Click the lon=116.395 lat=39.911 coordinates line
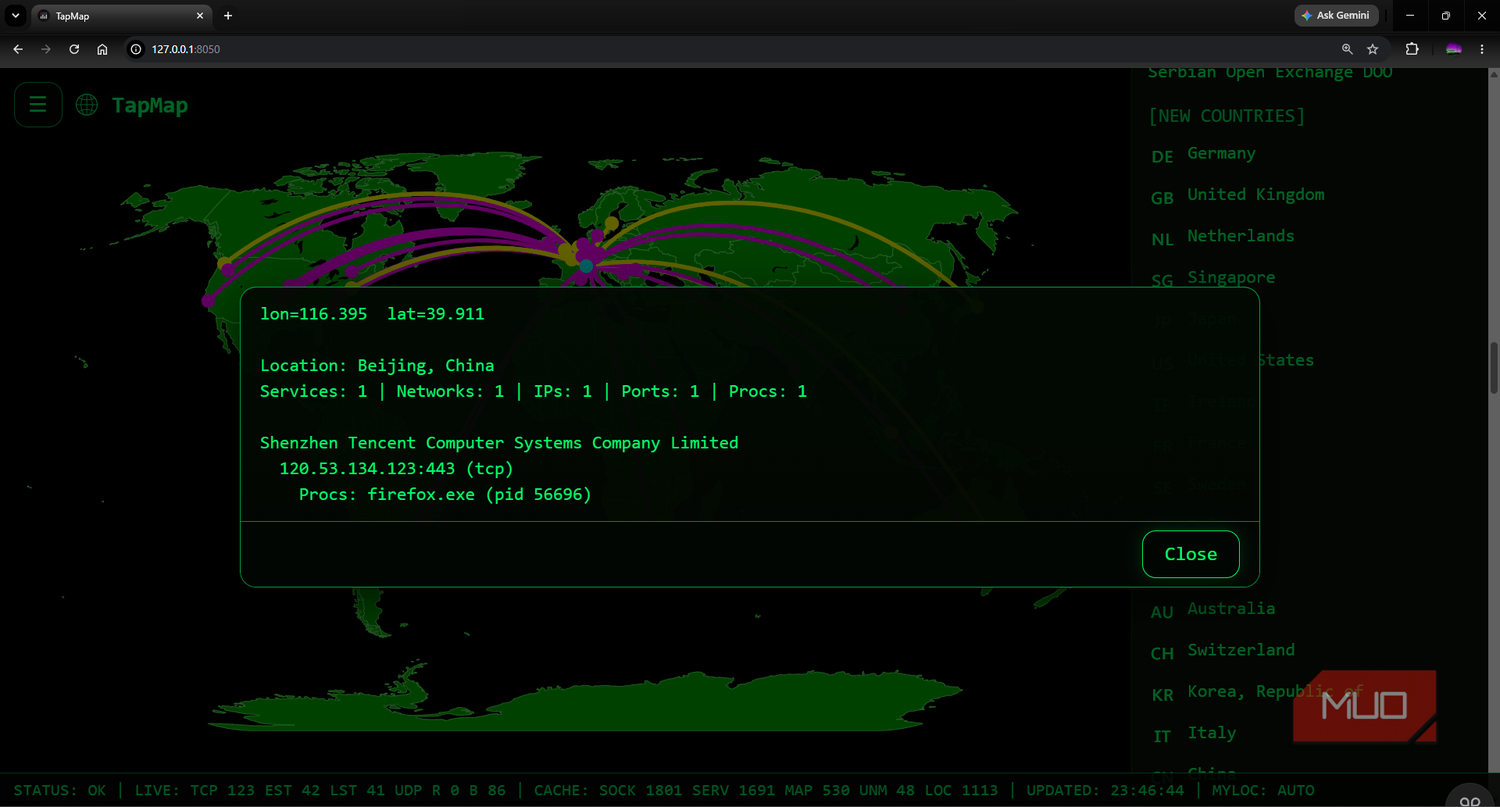The image size is (1500, 807). pyautogui.click(x=372, y=314)
